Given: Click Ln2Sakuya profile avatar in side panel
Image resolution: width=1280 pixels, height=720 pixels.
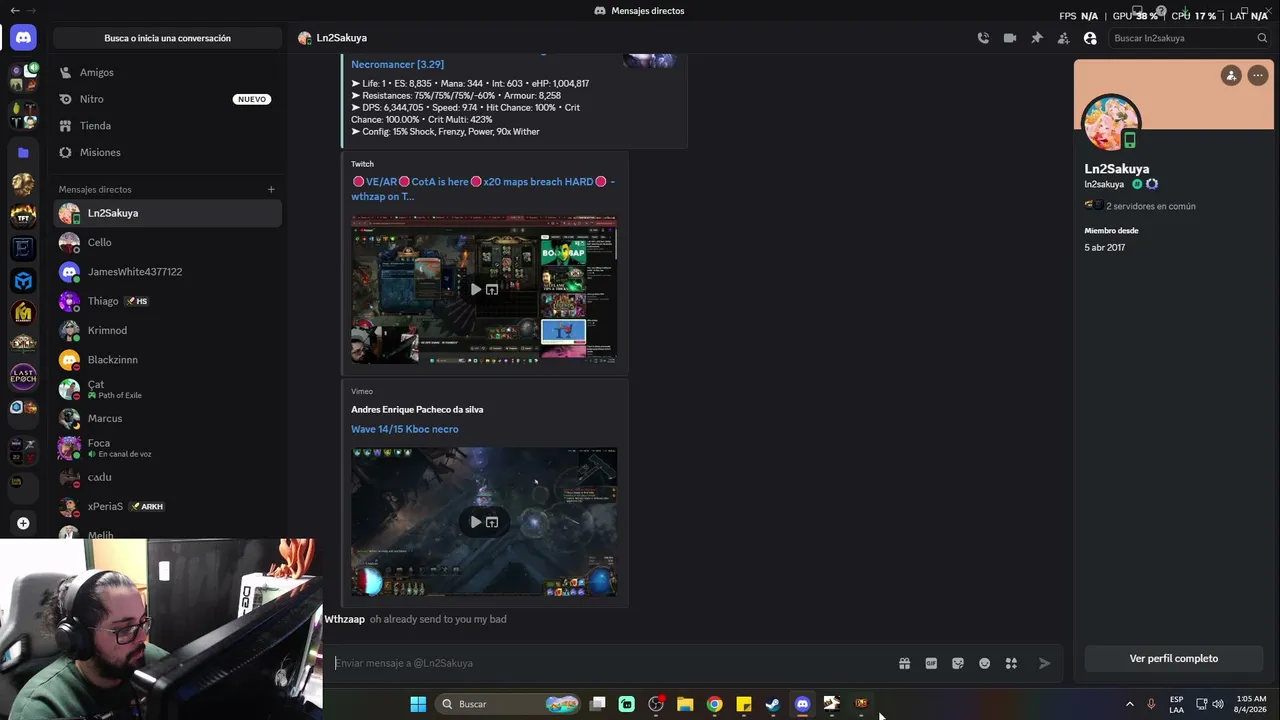Looking at the screenshot, I should (1111, 123).
